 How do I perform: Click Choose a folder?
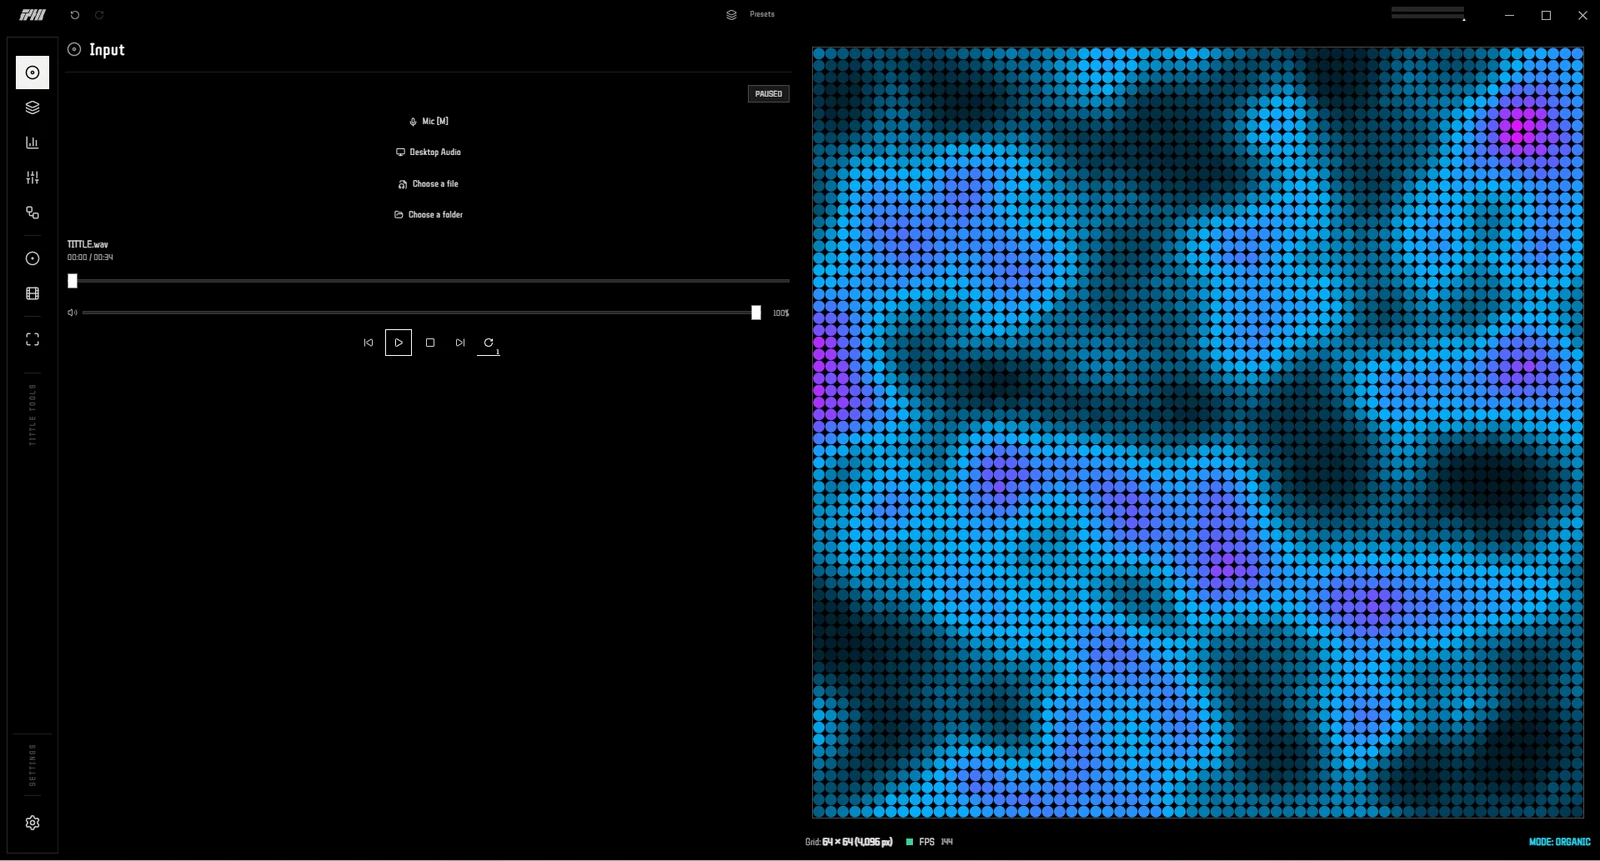428,215
